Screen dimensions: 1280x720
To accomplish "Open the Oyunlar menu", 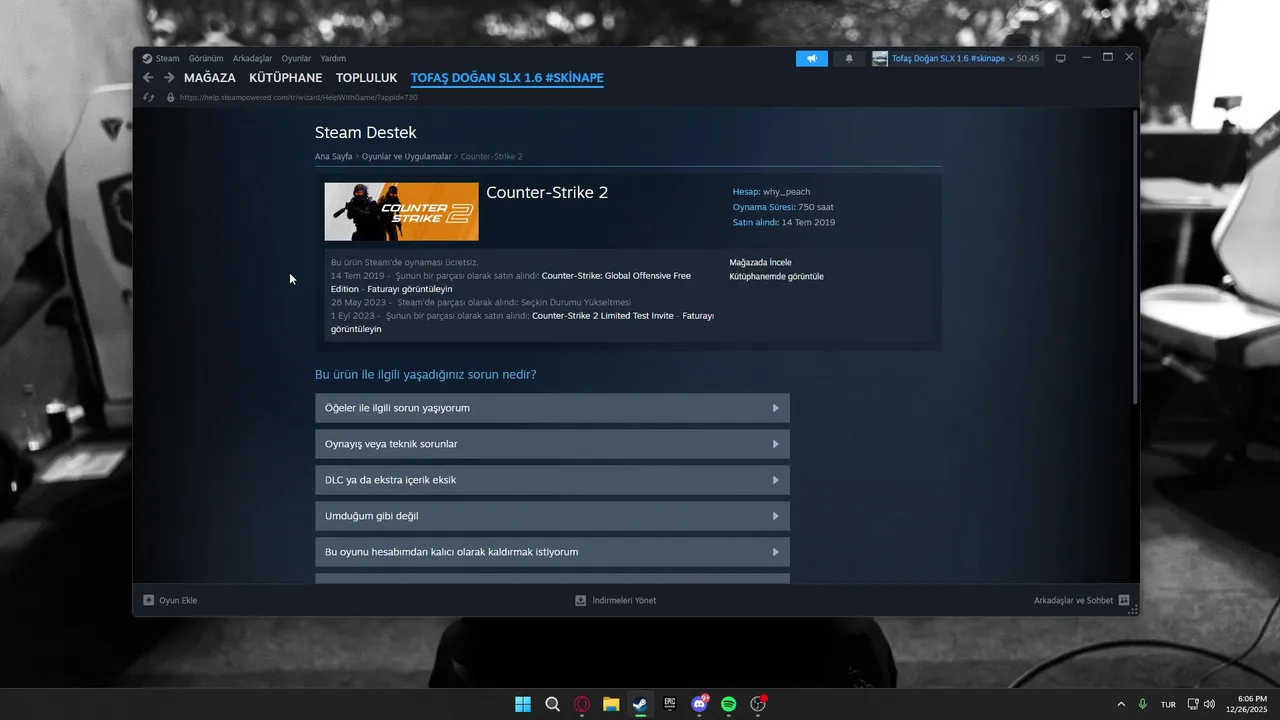I will pos(296,58).
